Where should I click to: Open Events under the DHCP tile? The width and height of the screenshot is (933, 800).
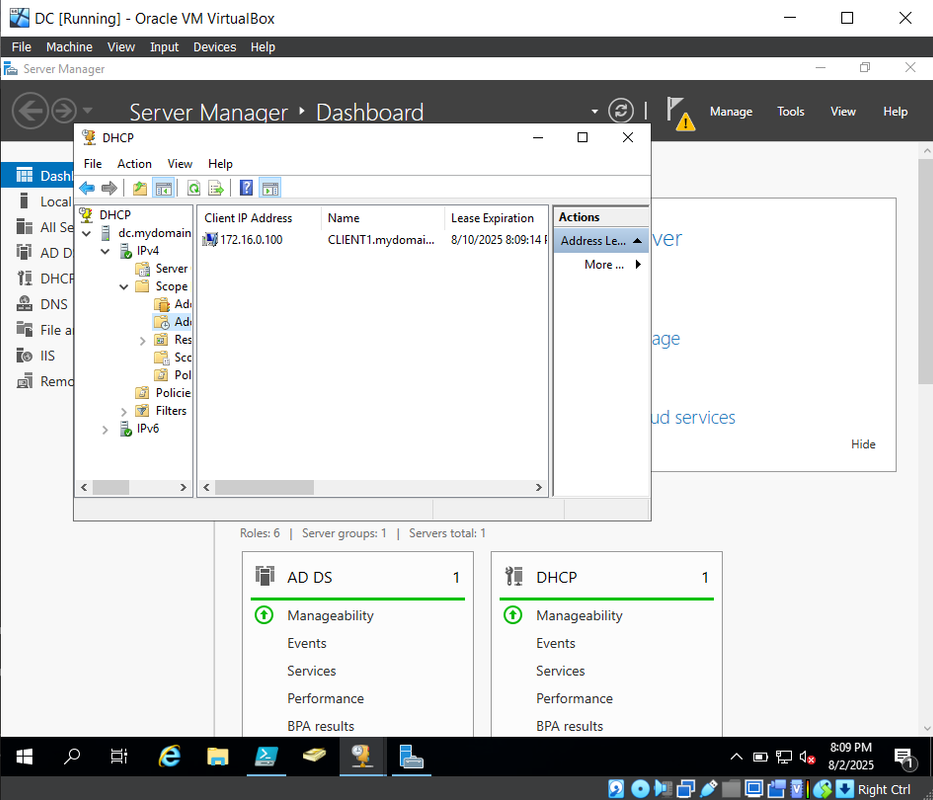pyautogui.click(x=555, y=643)
